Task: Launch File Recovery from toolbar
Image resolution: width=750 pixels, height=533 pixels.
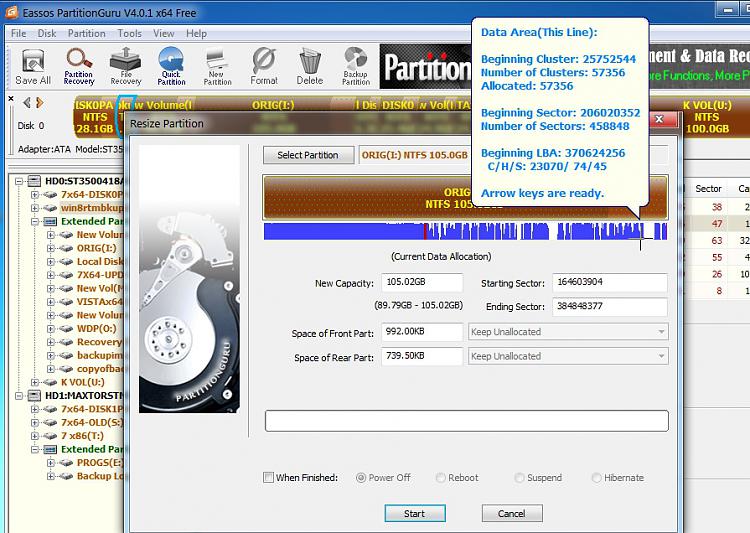Action: click(125, 66)
